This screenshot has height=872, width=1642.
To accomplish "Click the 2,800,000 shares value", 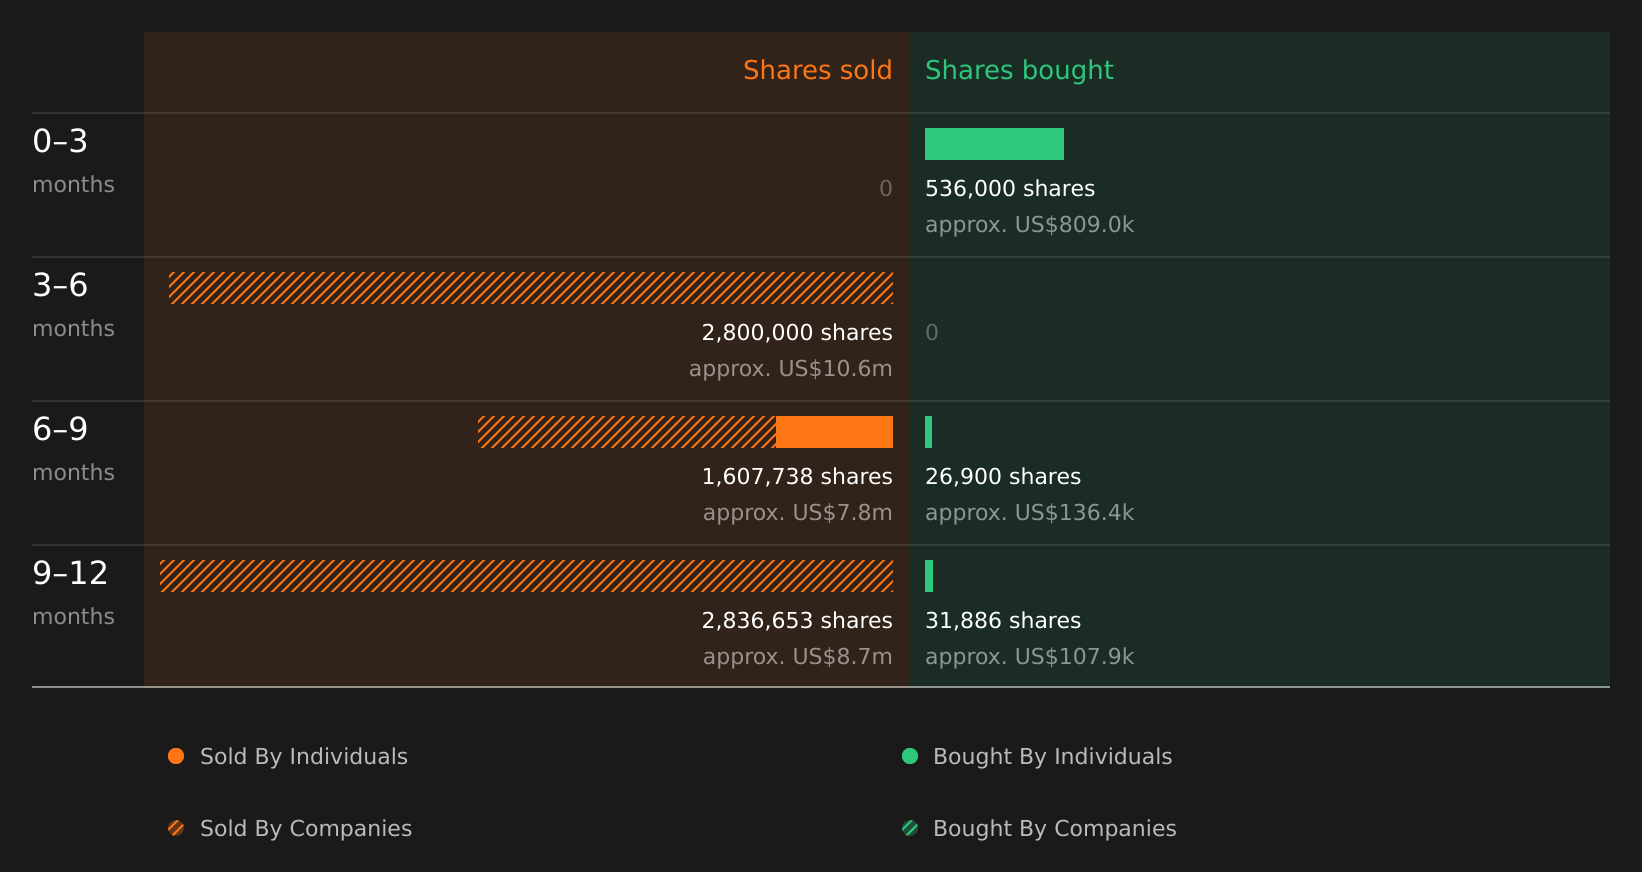I will pyautogui.click(x=797, y=333).
